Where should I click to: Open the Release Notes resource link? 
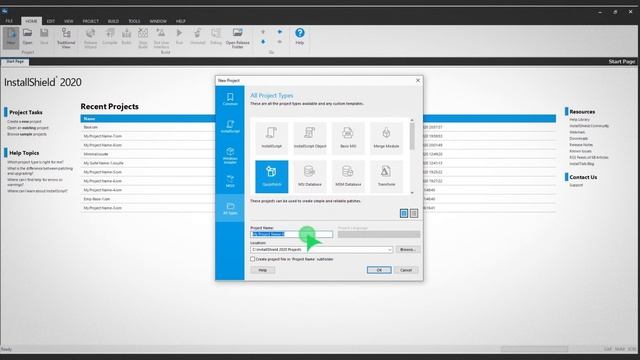click(581, 145)
